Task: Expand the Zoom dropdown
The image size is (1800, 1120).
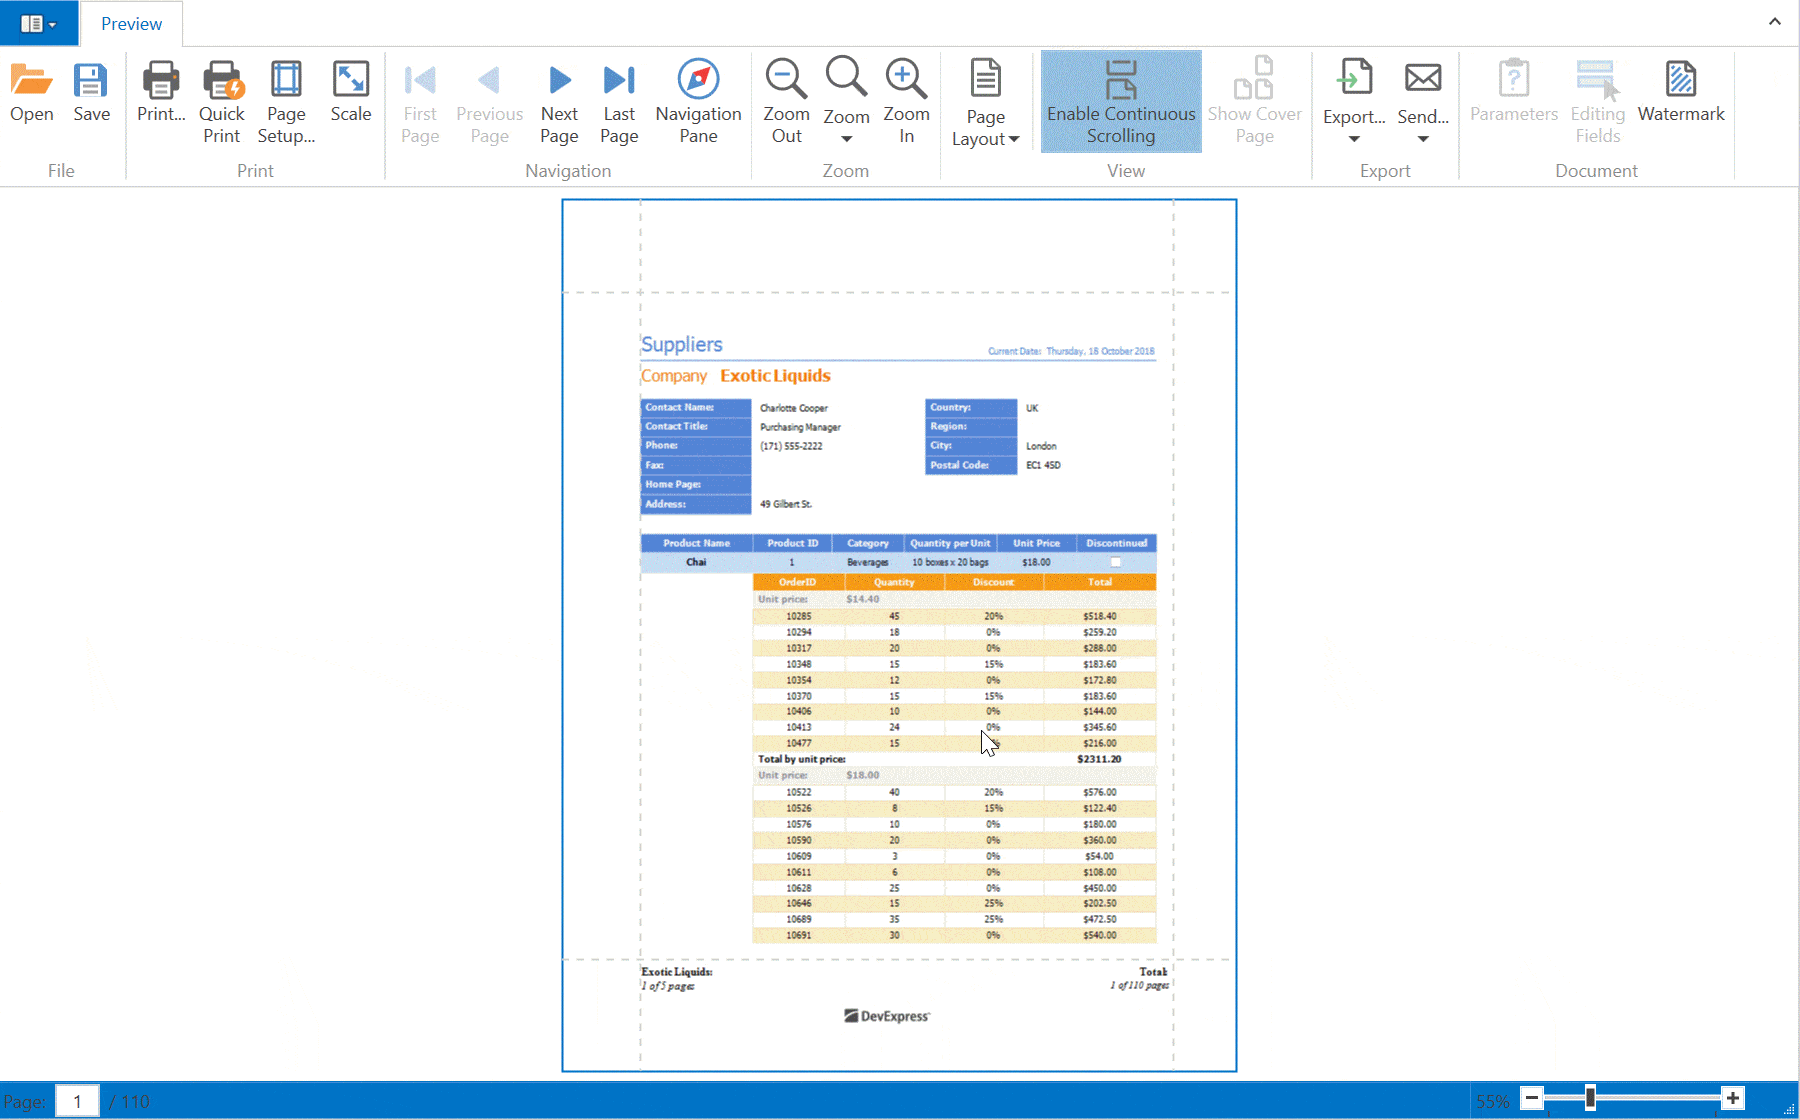Action: click(846, 138)
